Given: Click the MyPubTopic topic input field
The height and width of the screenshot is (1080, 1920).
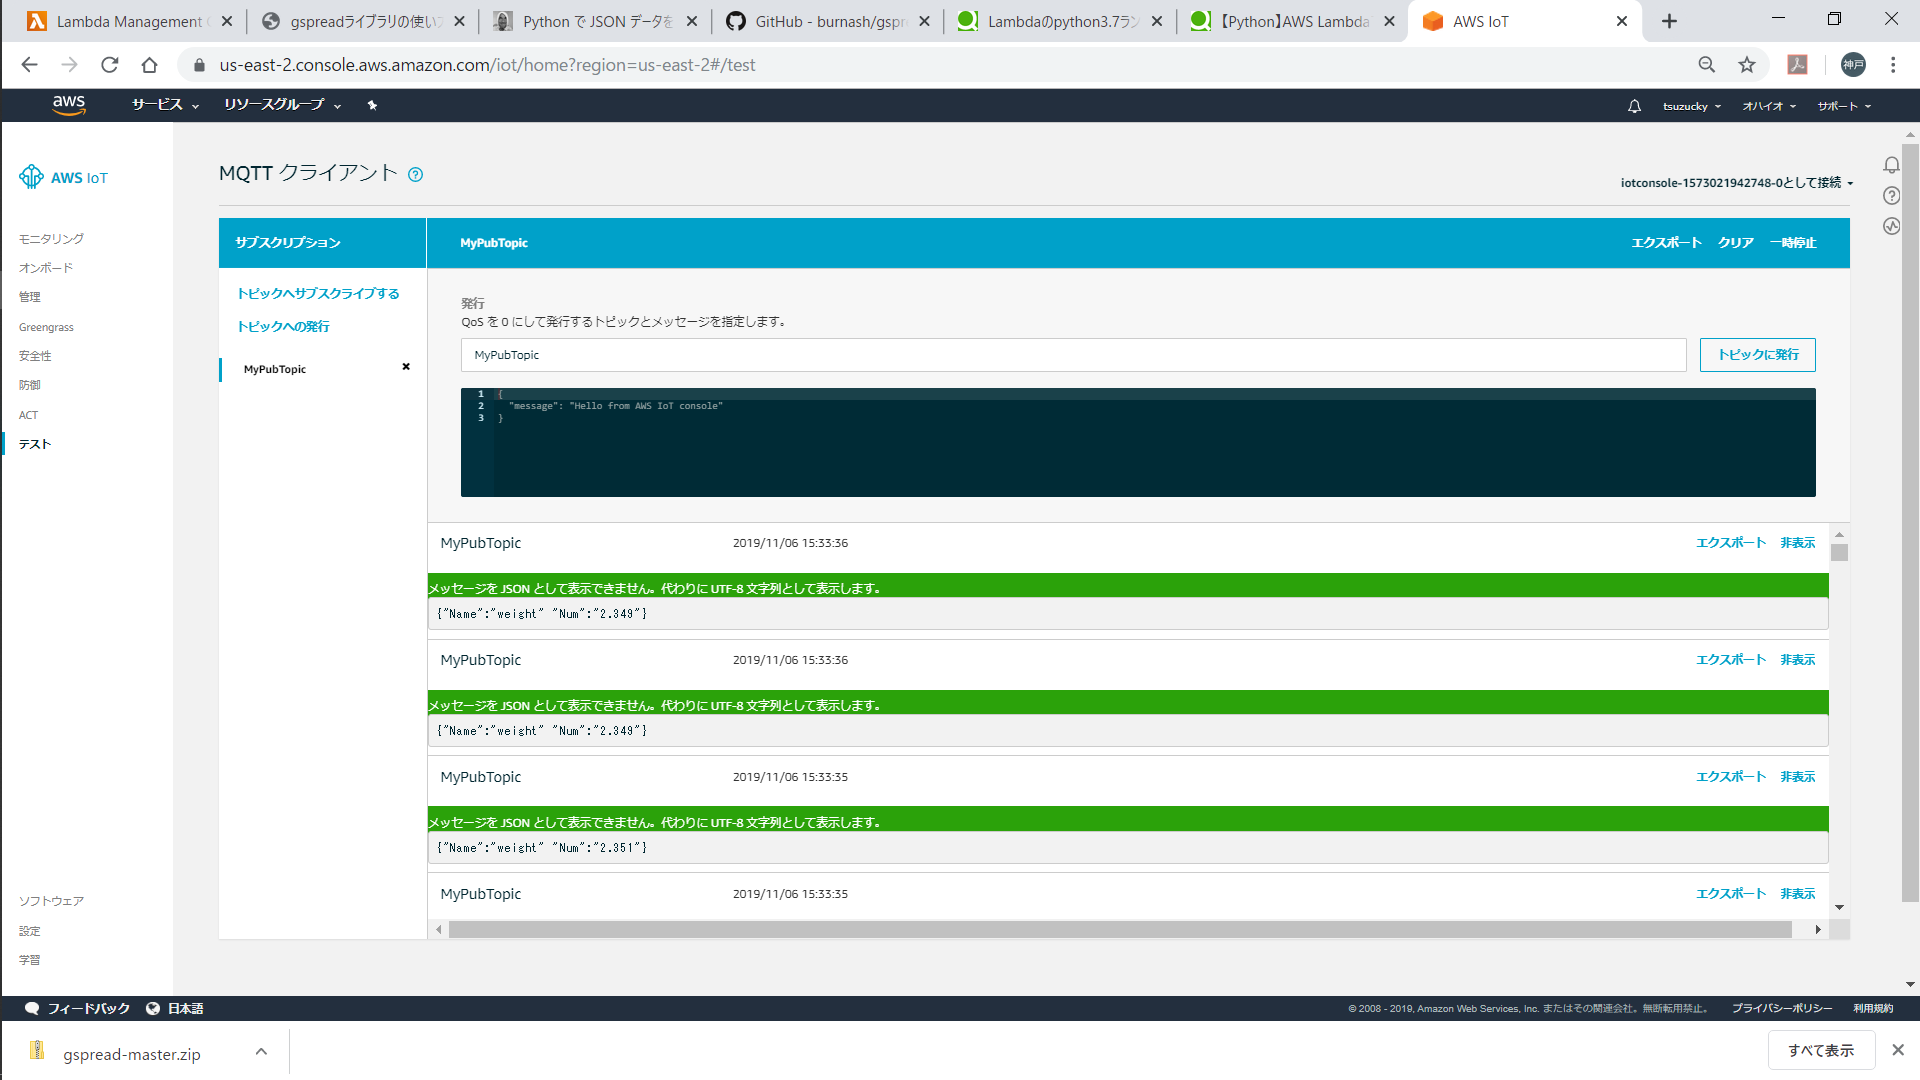Looking at the screenshot, I should click(1073, 355).
